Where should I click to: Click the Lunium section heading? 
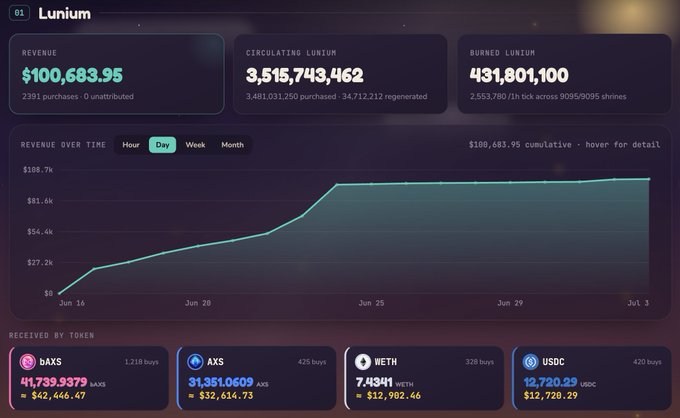pyautogui.click(x=65, y=13)
